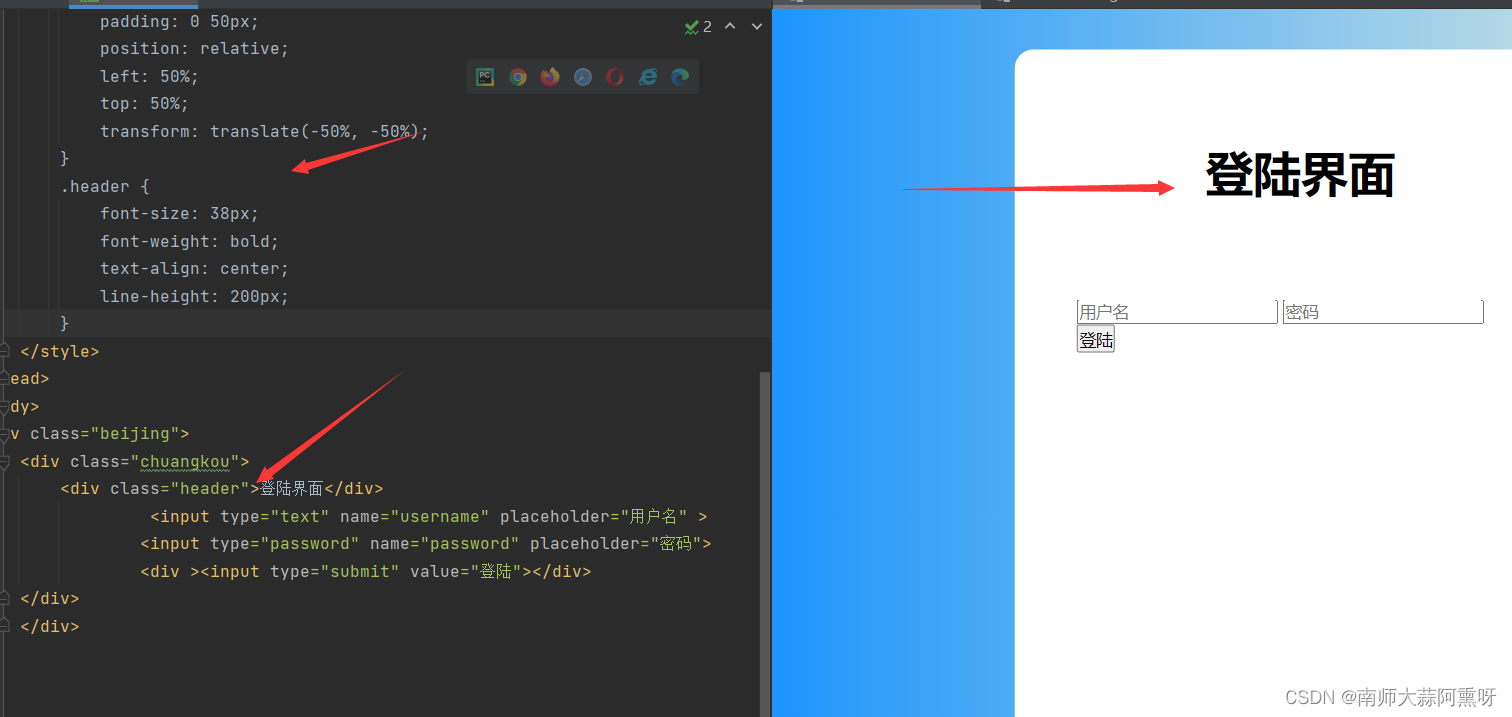Viewport: 1512px width, 717px height.
Task: Open page in Opera browser
Action: (x=615, y=77)
